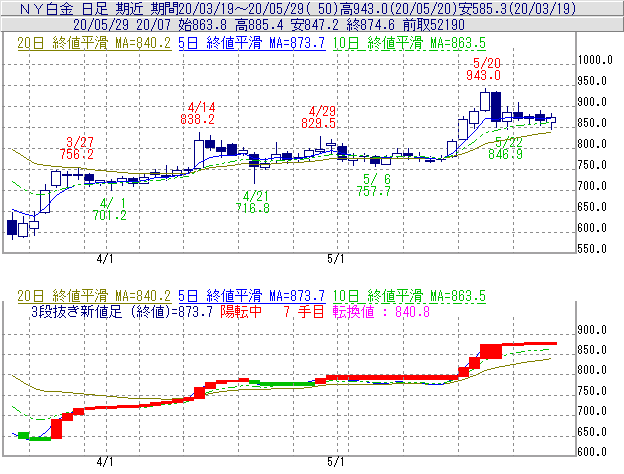Viewport: 624px width, 474px height.
Task: Click the 前取52190 volume value
Action: pos(434,25)
